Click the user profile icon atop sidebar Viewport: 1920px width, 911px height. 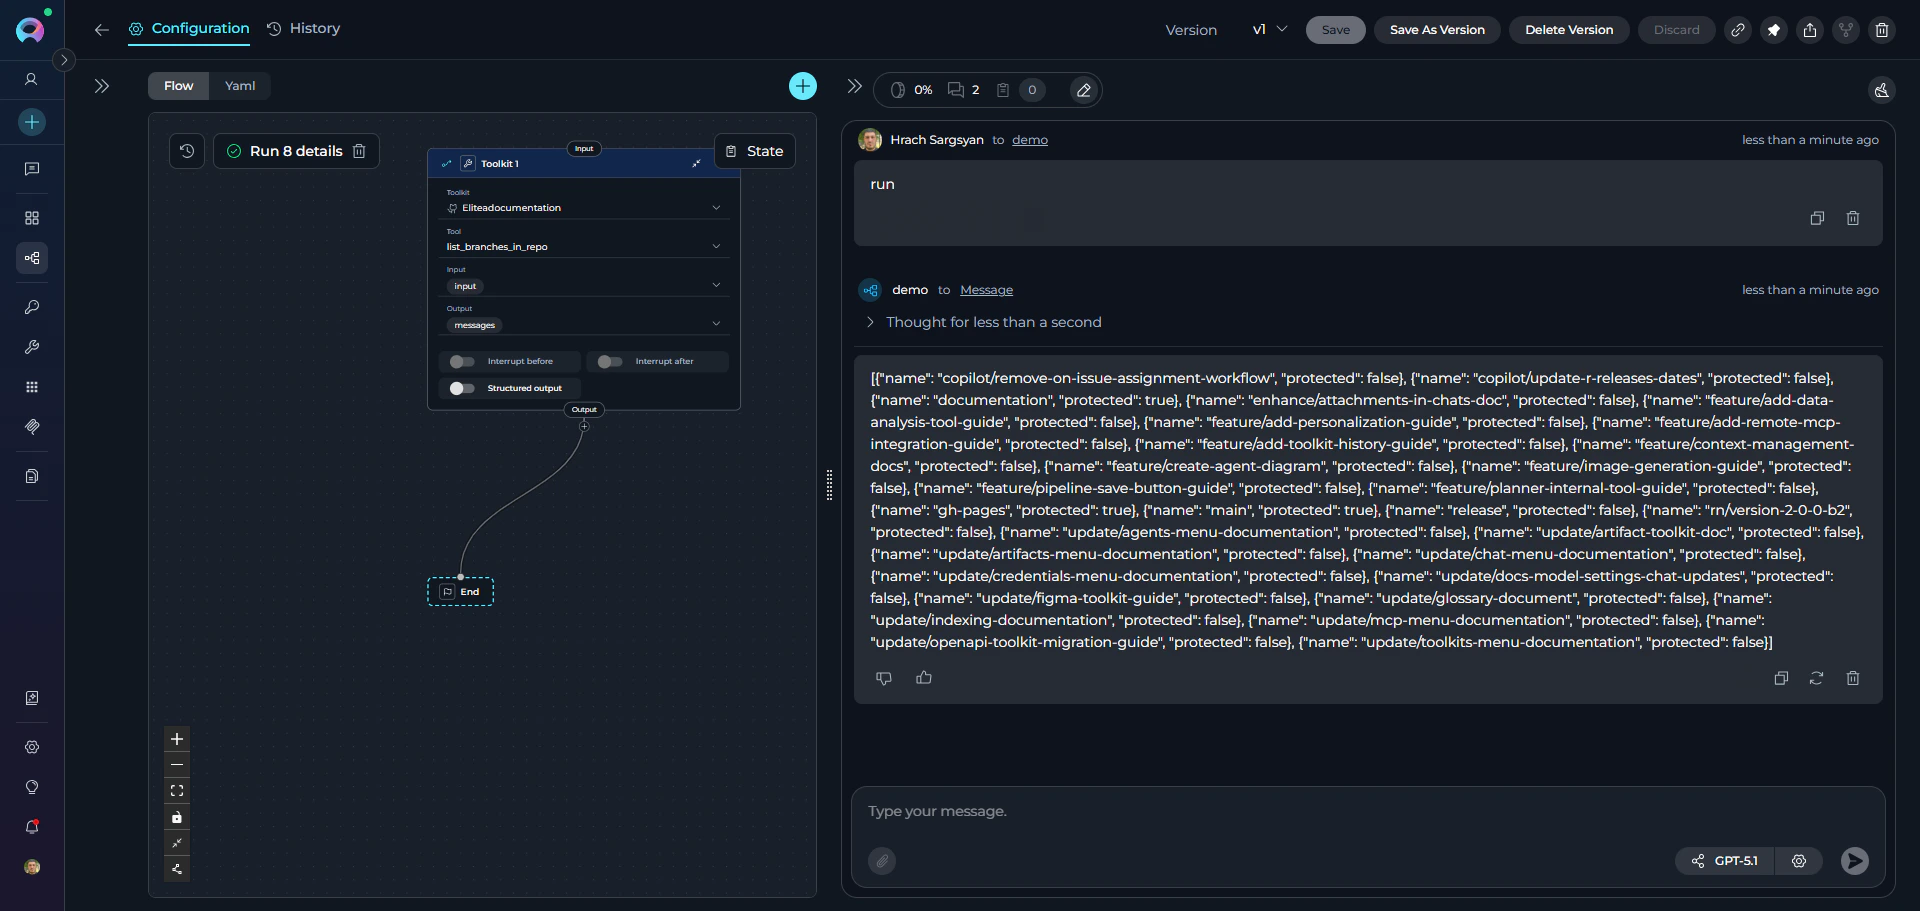pos(32,79)
